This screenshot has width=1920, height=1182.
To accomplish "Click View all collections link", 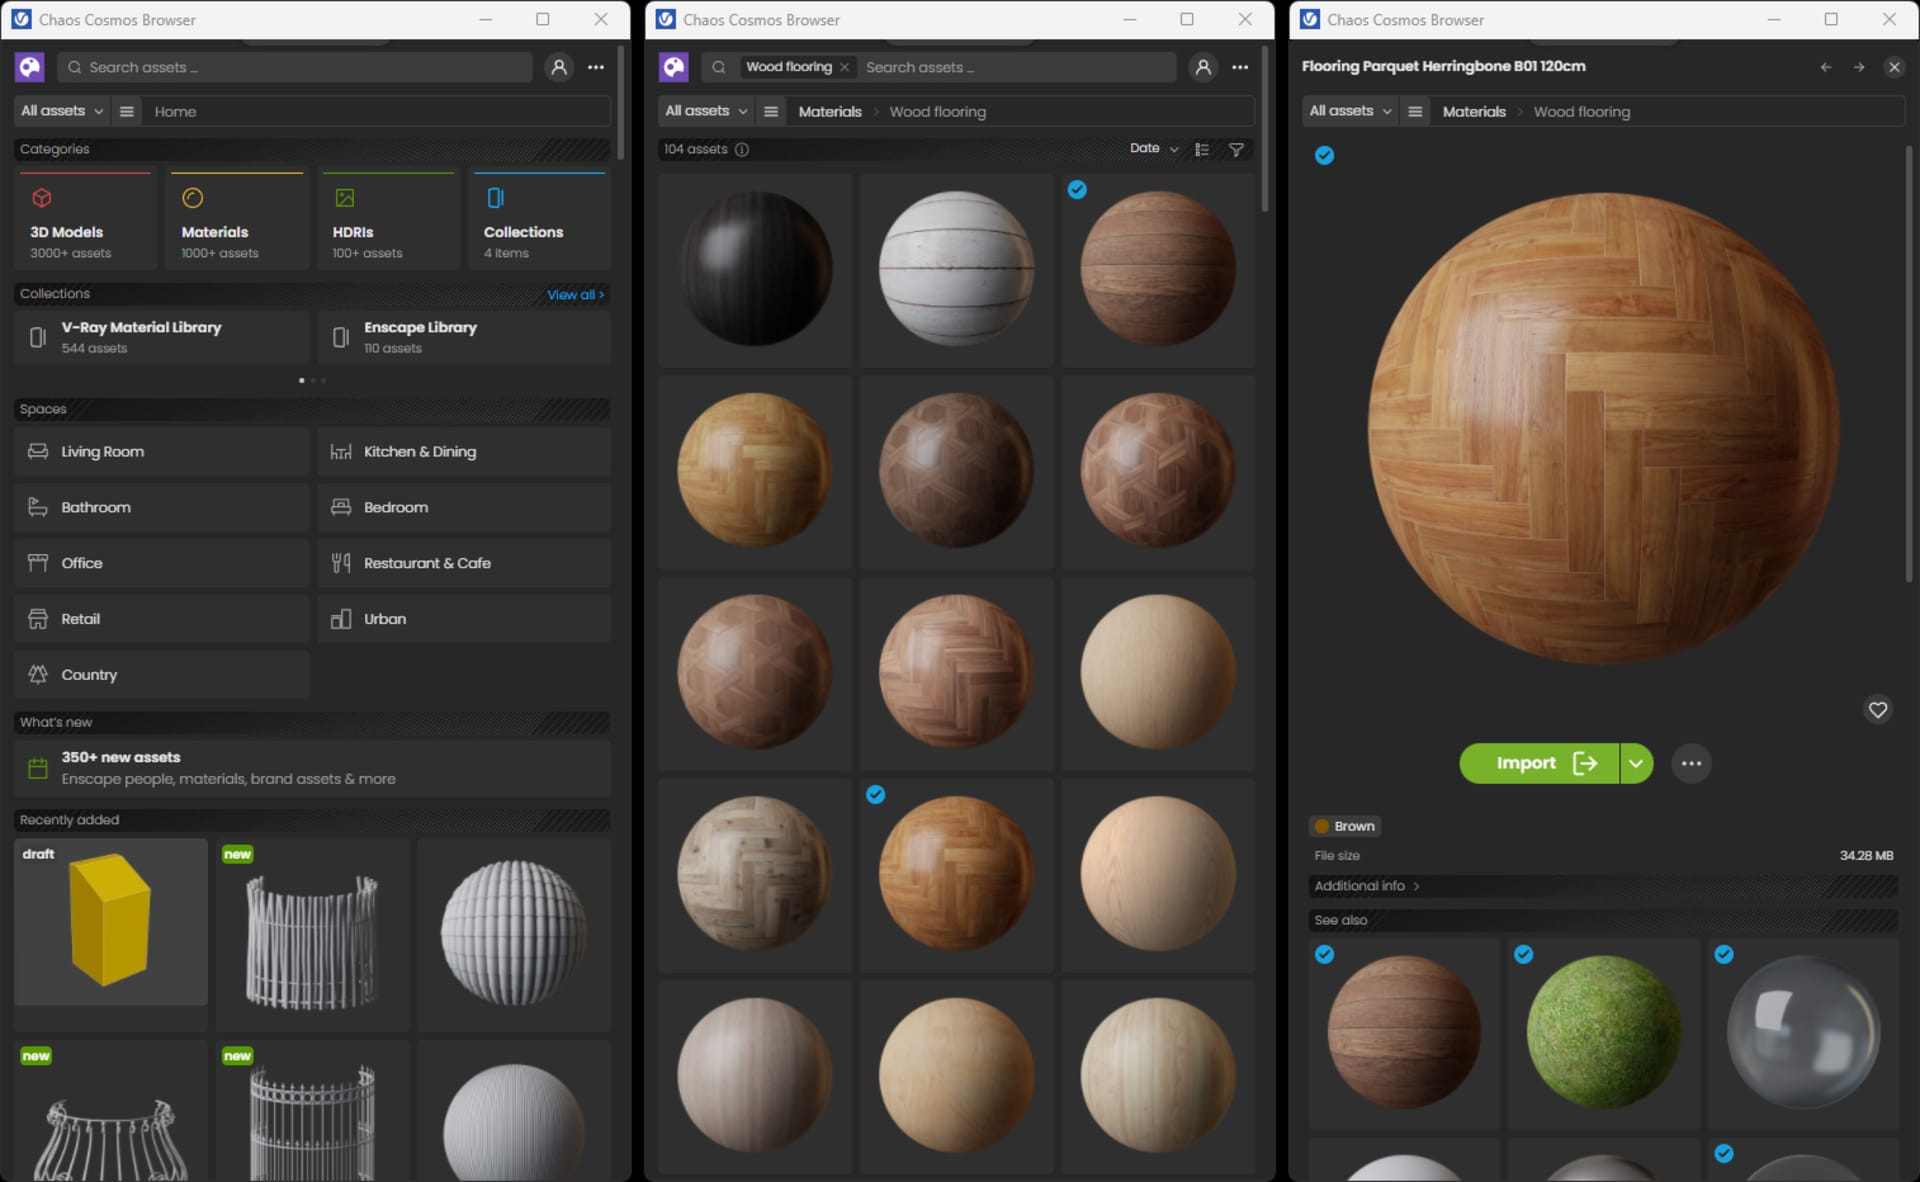I will tap(575, 294).
